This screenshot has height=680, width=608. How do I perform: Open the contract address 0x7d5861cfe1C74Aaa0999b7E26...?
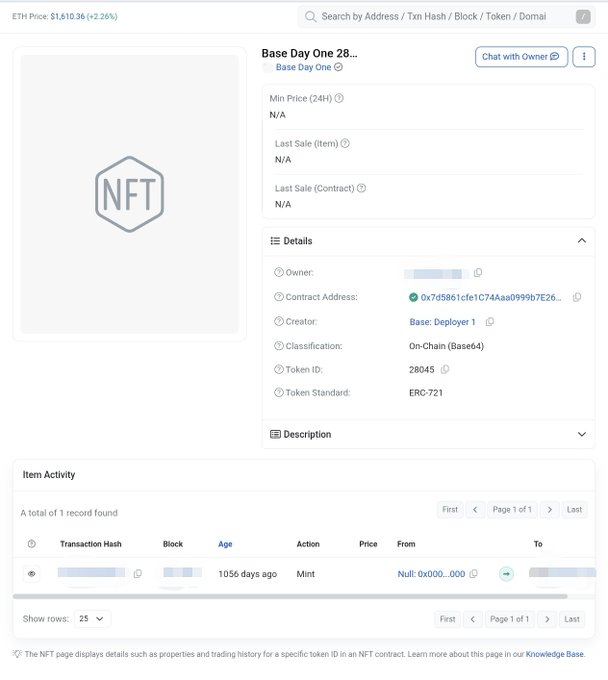pyautogui.click(x=491, y=298)
